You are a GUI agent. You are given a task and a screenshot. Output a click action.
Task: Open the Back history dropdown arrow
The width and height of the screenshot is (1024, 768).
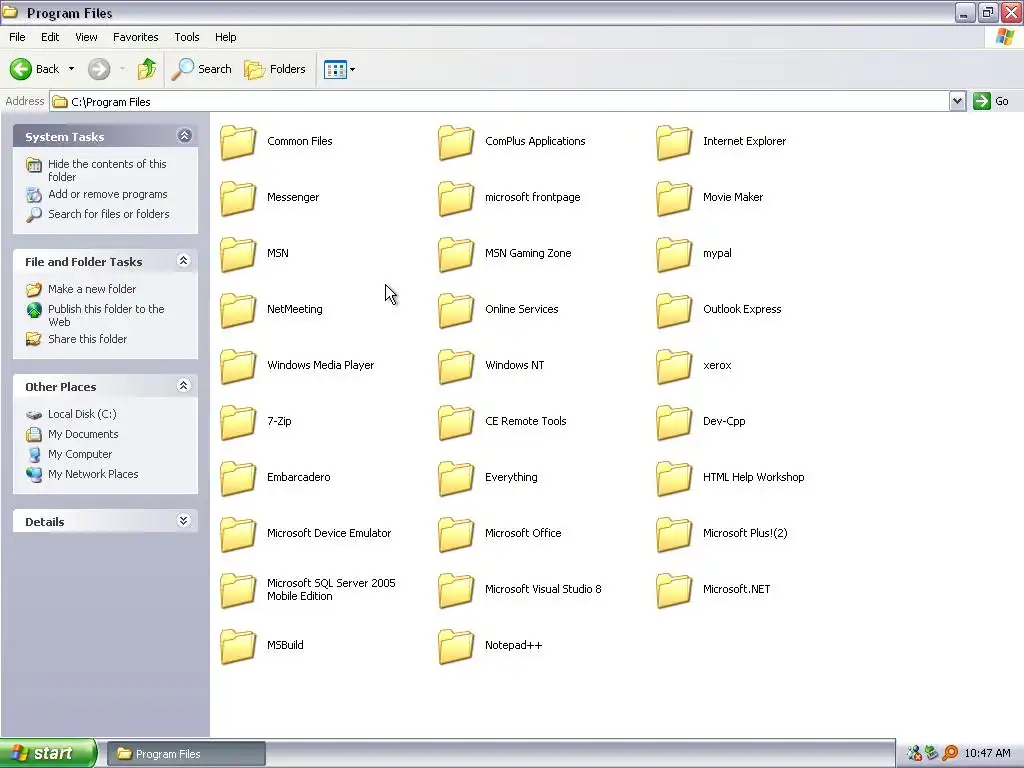coord(71,69)
